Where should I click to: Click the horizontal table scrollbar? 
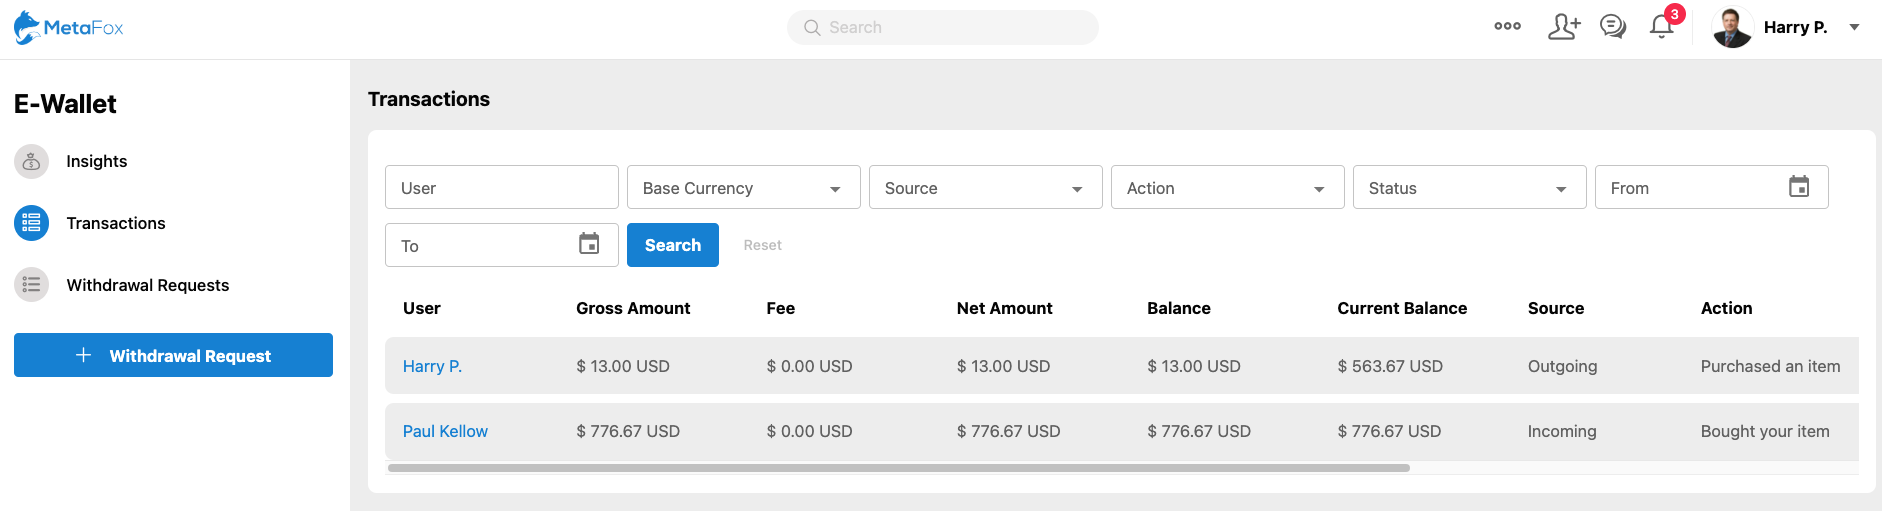pos(898,468)
